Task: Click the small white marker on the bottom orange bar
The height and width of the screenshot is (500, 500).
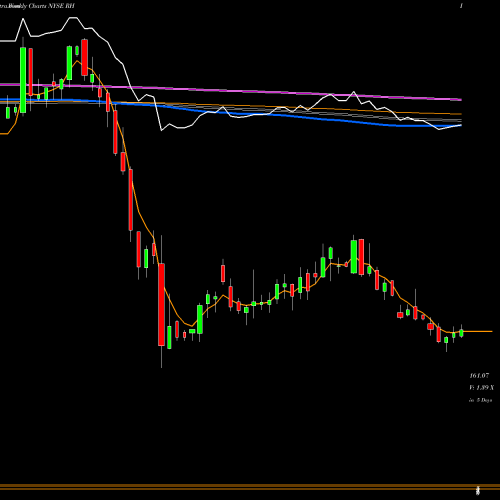Action: click(x=478, y=490)
